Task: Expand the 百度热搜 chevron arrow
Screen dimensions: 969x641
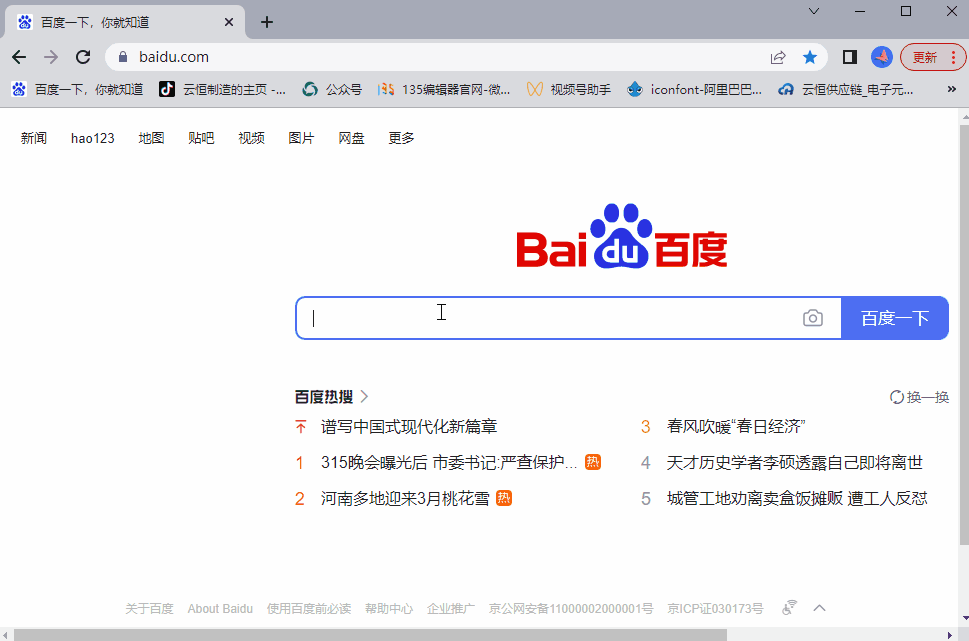Action: (365, 397)
